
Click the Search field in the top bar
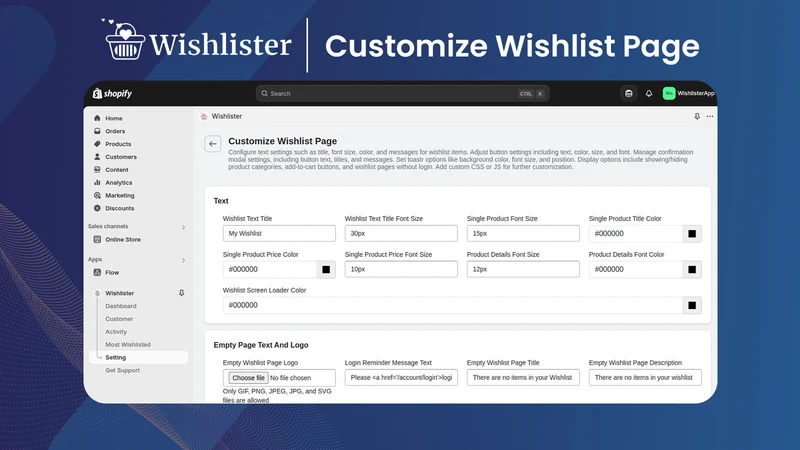[x=402, y=93]
